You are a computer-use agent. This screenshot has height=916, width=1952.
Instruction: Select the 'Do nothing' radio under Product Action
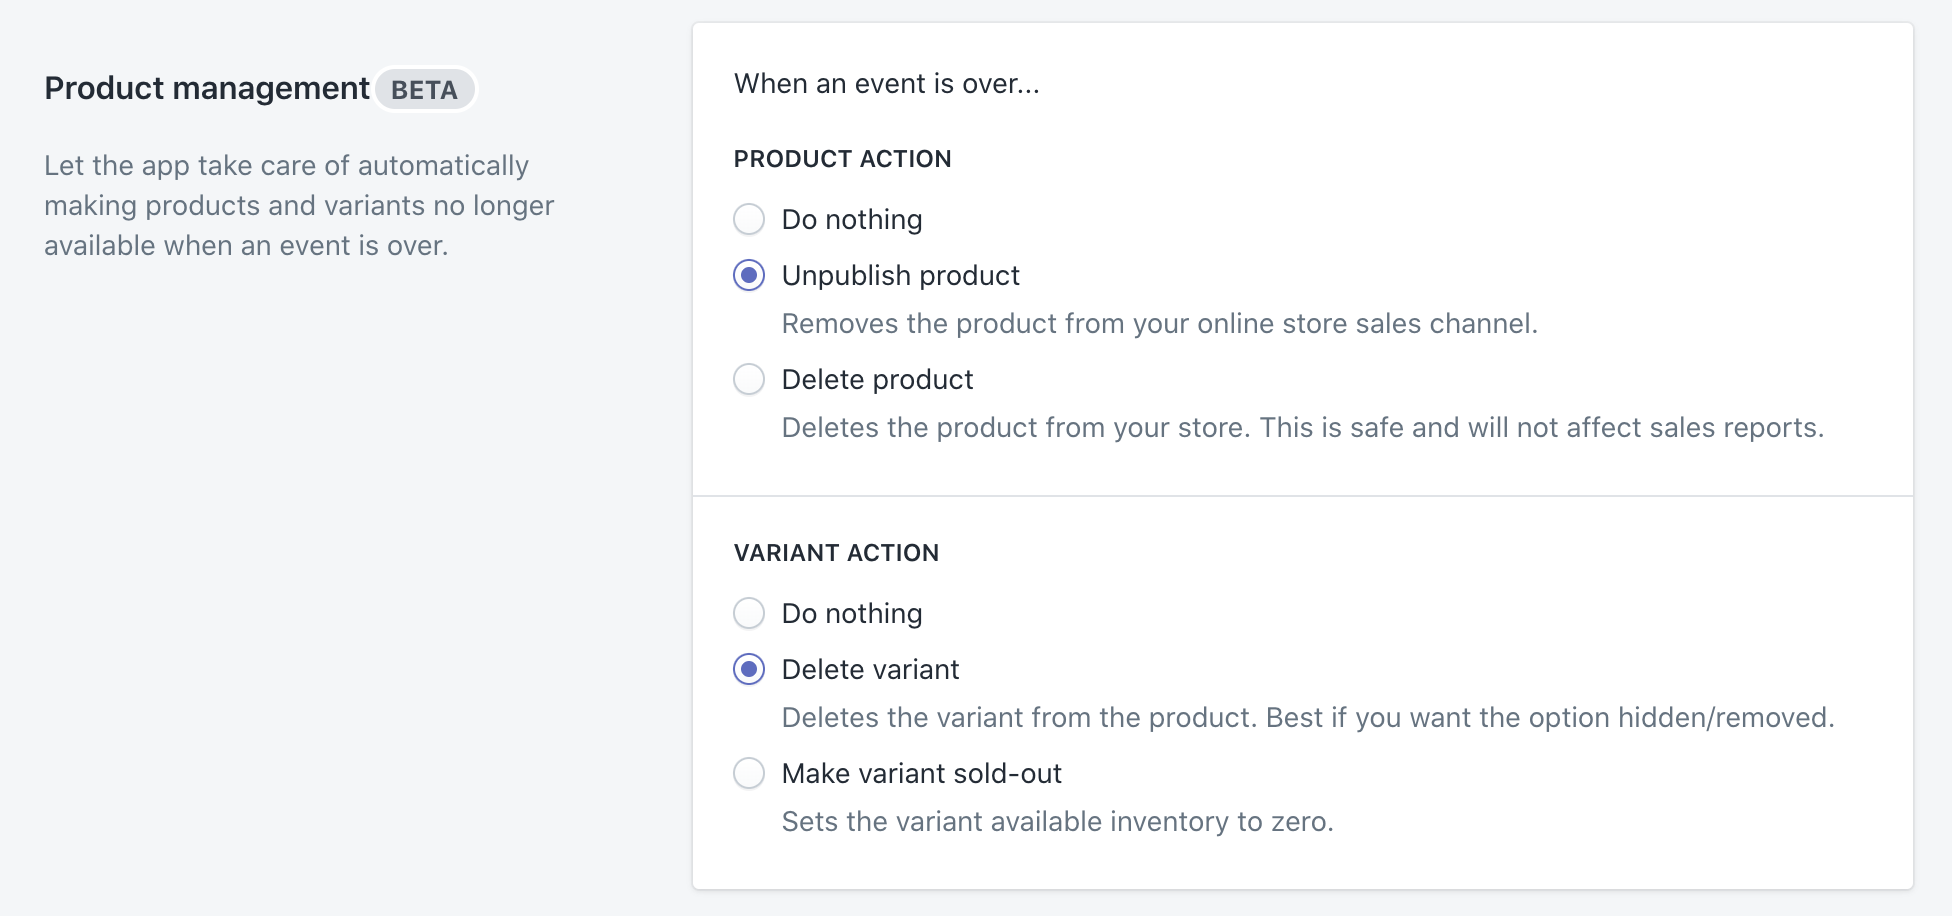tap(749, 219)
